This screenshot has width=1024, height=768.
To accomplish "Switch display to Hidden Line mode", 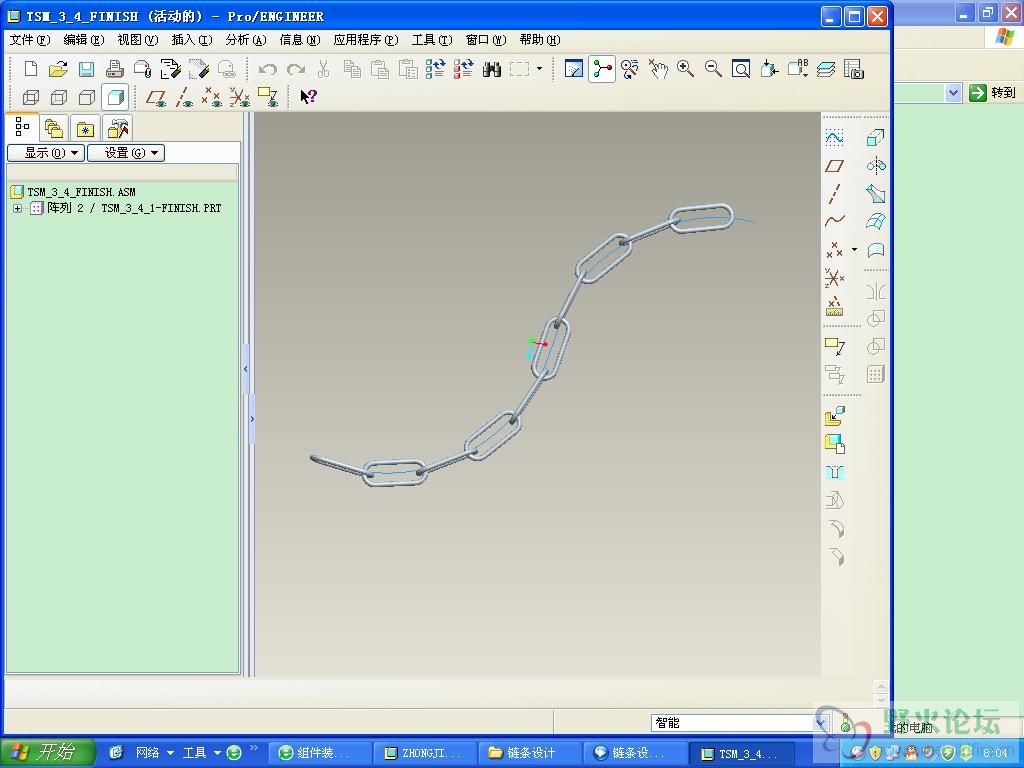I will (x=59, y=97).
